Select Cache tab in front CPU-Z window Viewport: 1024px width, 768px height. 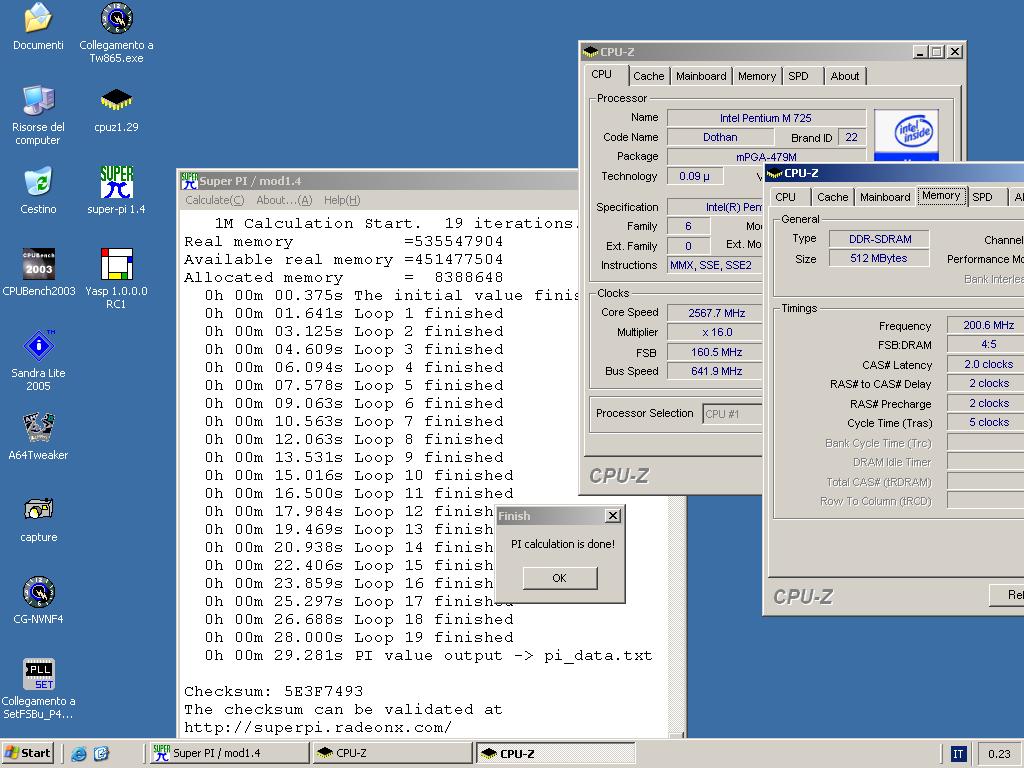point(832,197)
